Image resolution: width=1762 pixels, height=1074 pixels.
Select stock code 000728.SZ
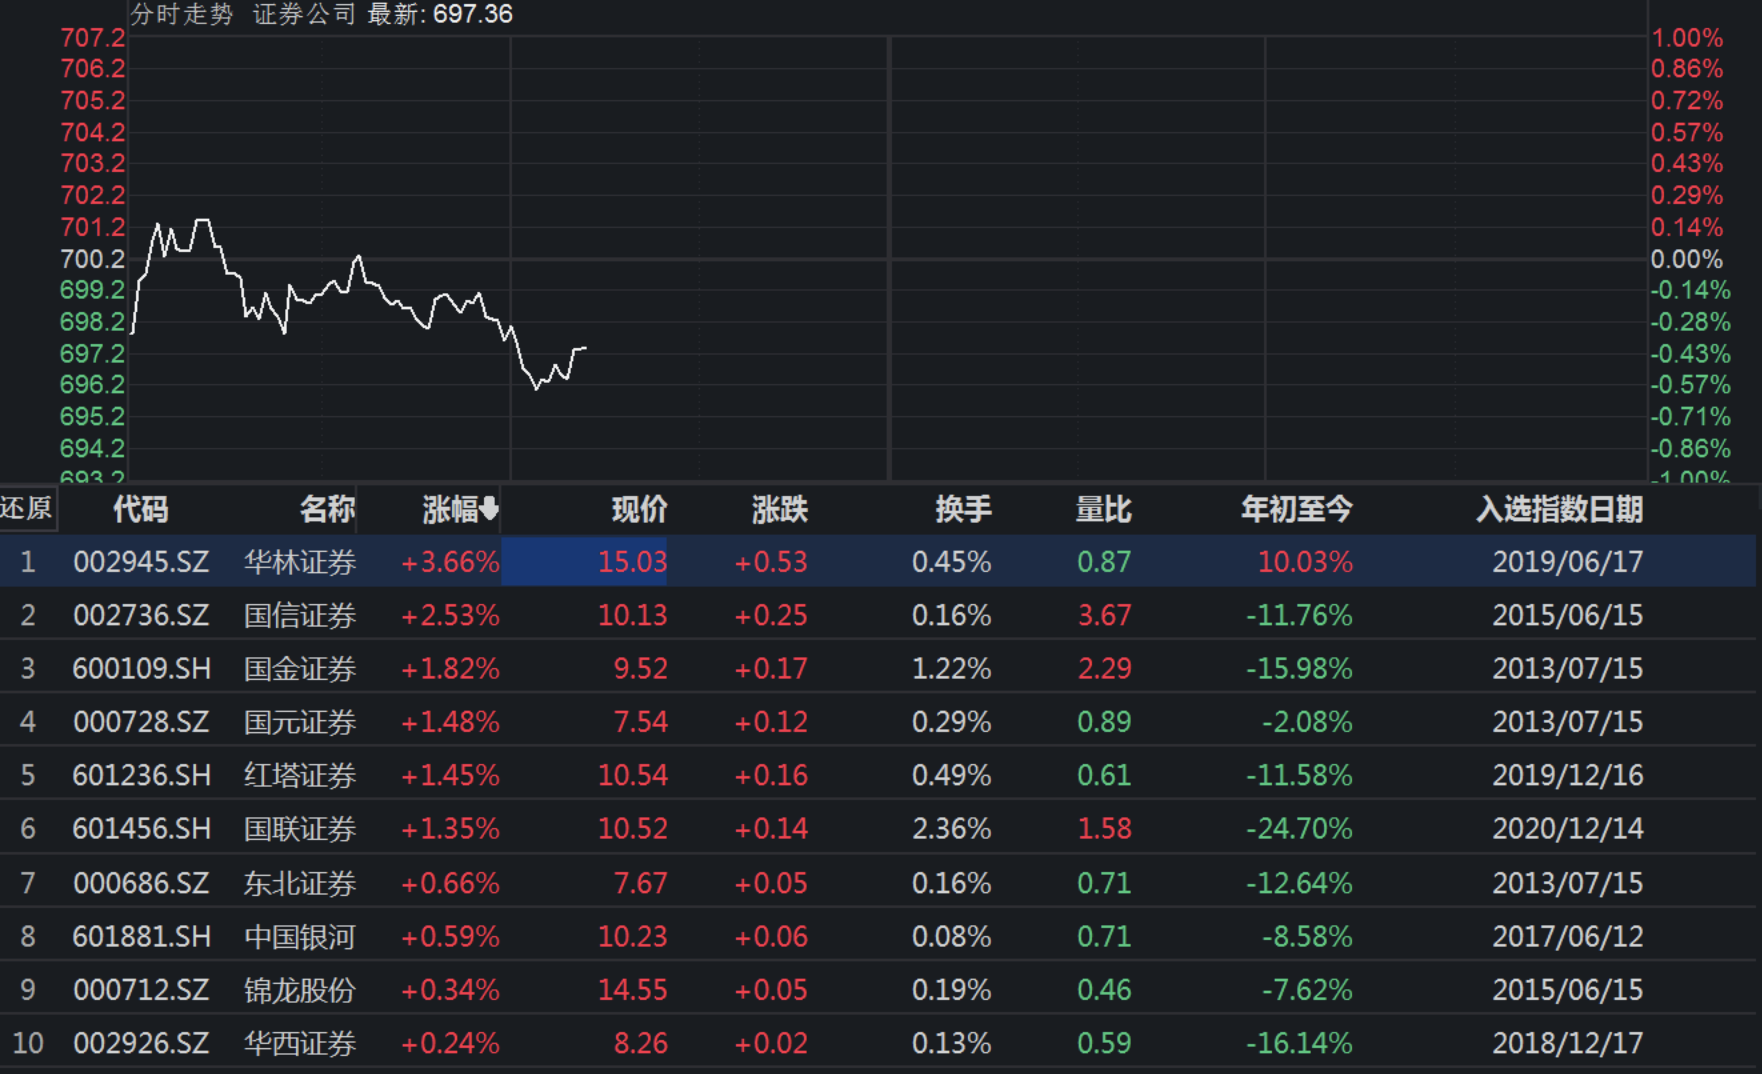141,722
